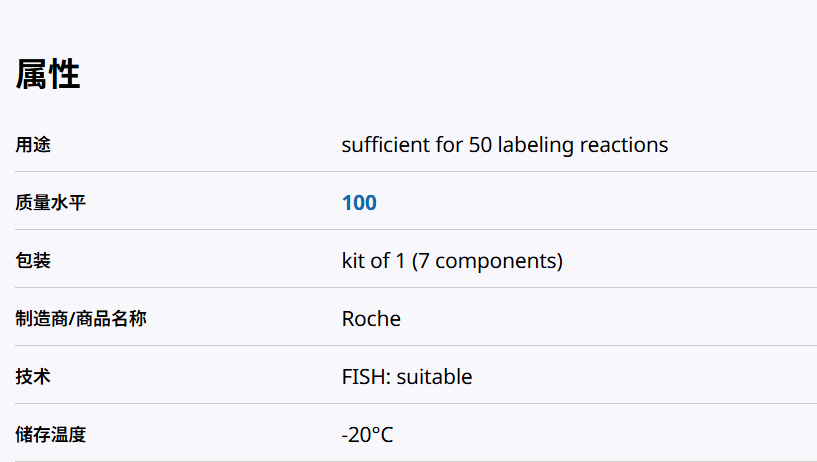Click the 储存温度 row label

52,435
